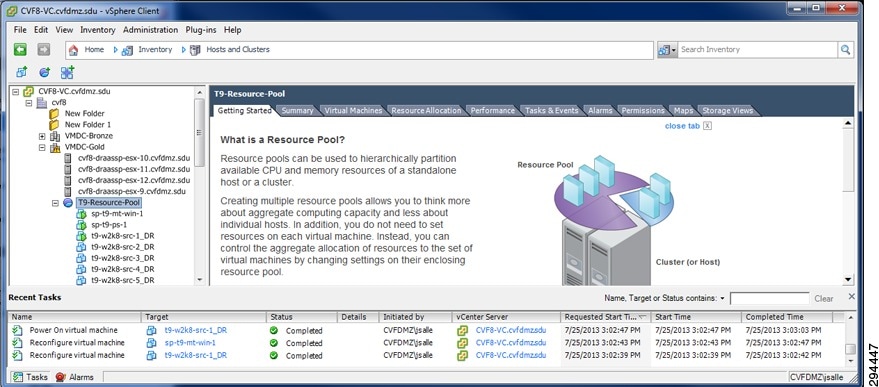Screen dimensions: 879x387
Task: Click the New vApp toolbar icon
Action: click(x=67, y=72)
